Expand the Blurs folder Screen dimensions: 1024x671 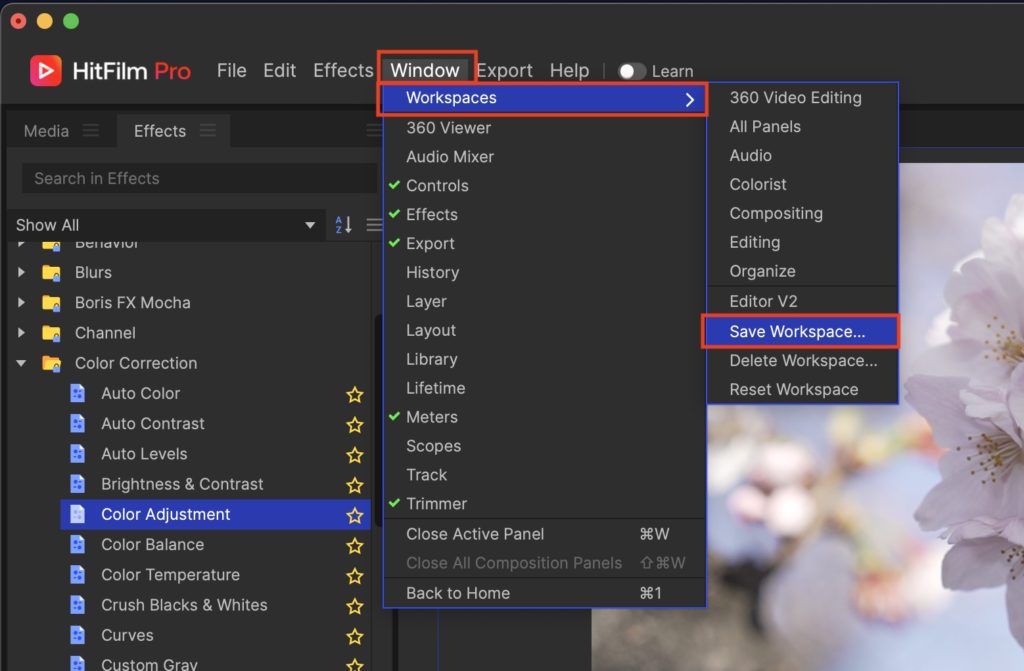(x=22, y=272)
